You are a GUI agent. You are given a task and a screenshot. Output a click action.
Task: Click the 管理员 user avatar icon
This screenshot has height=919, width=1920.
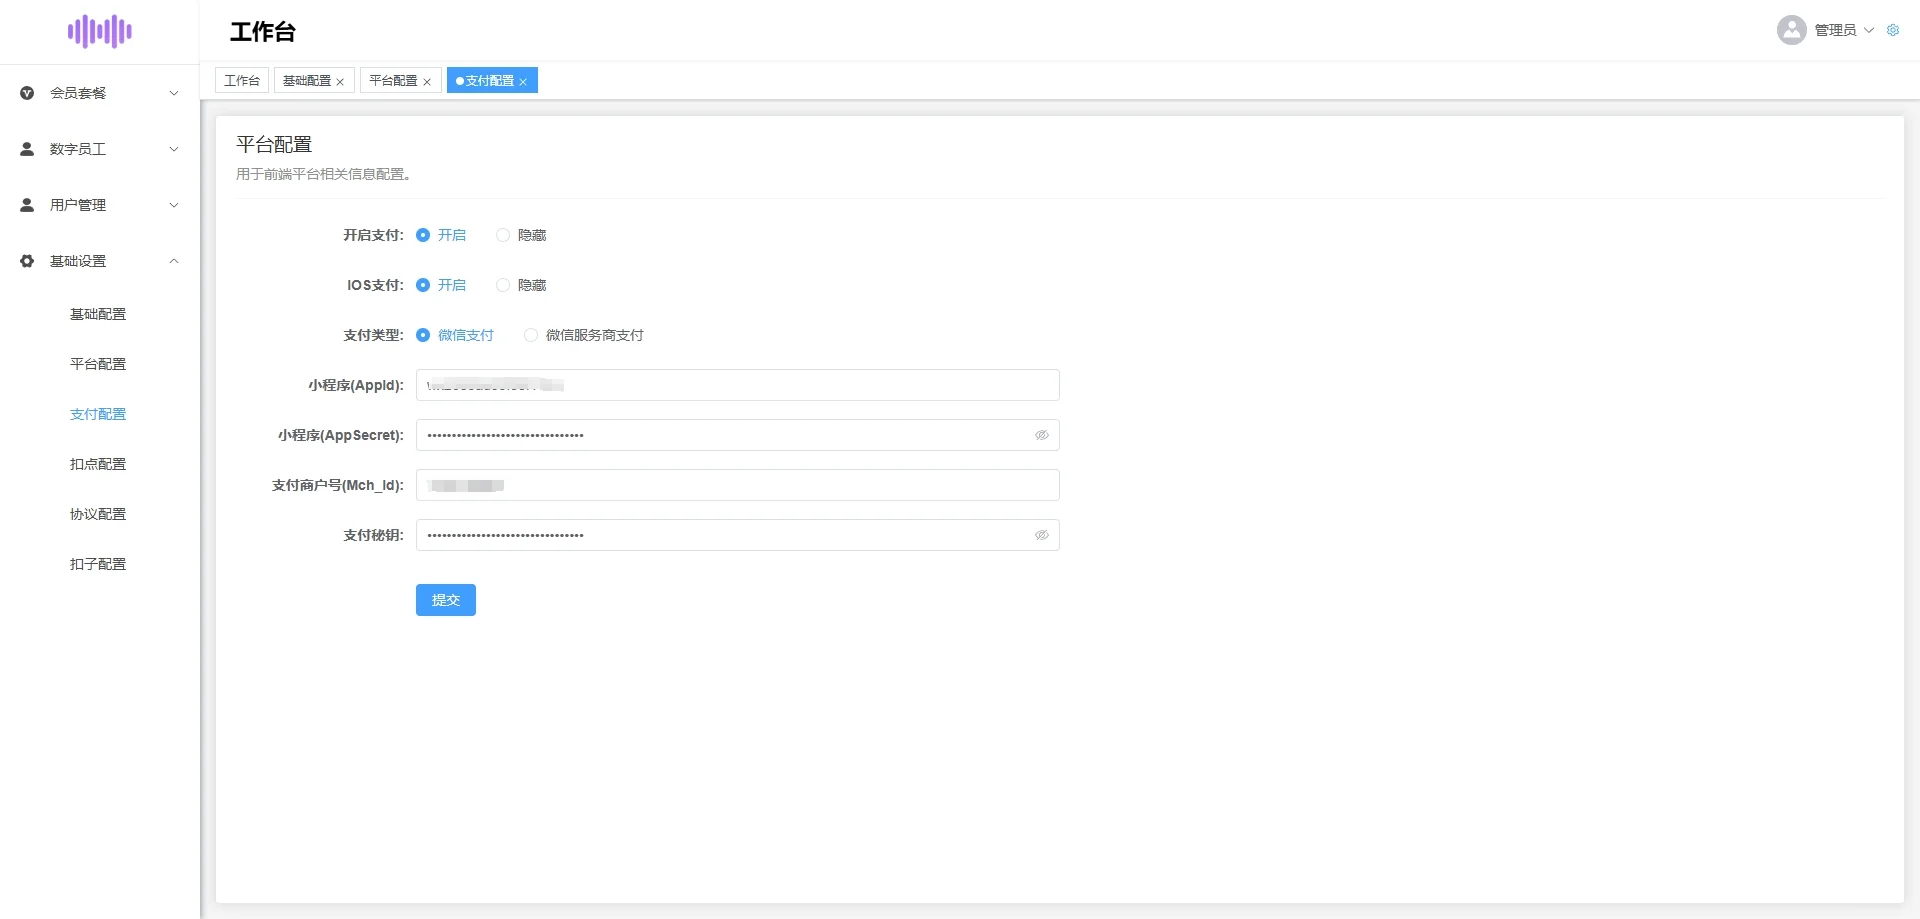click(1791, 30)
